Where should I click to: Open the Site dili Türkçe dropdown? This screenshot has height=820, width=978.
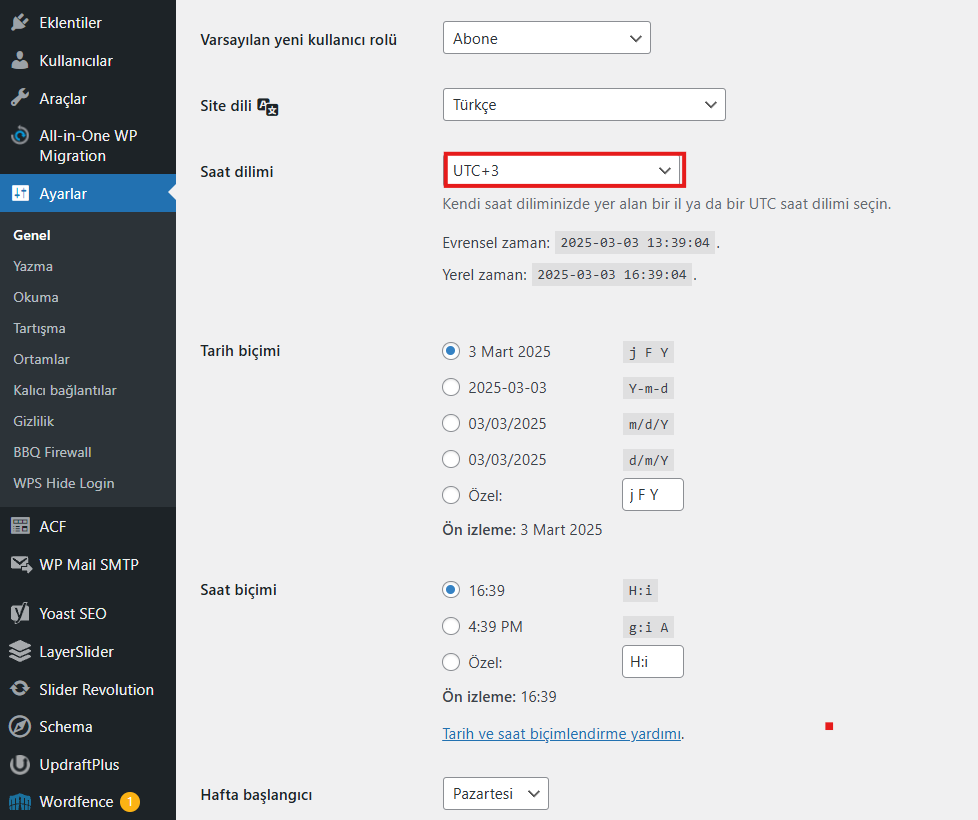[584, 104]
